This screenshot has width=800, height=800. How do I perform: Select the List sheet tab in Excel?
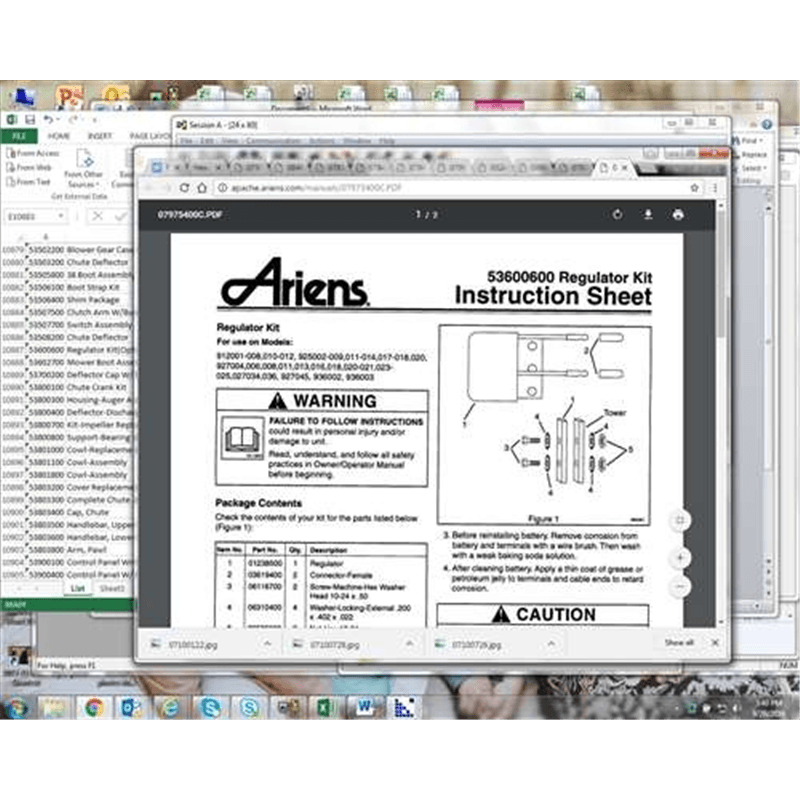pos(77,588)
